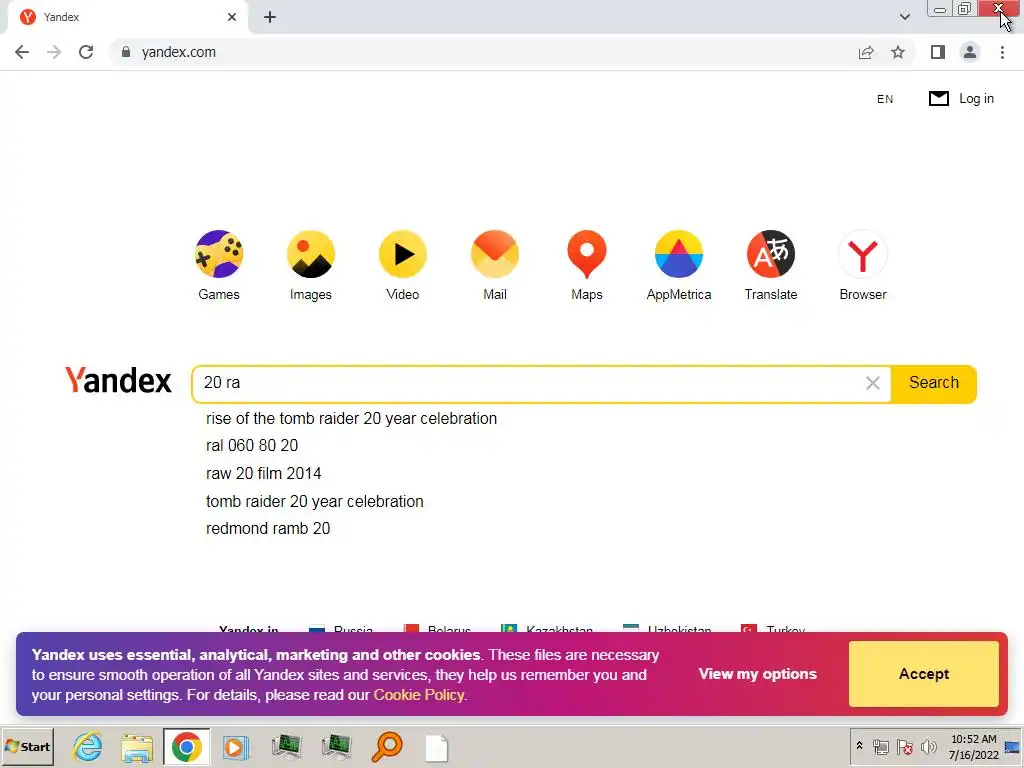Accept cookies in the banner

tap(923, 674)
